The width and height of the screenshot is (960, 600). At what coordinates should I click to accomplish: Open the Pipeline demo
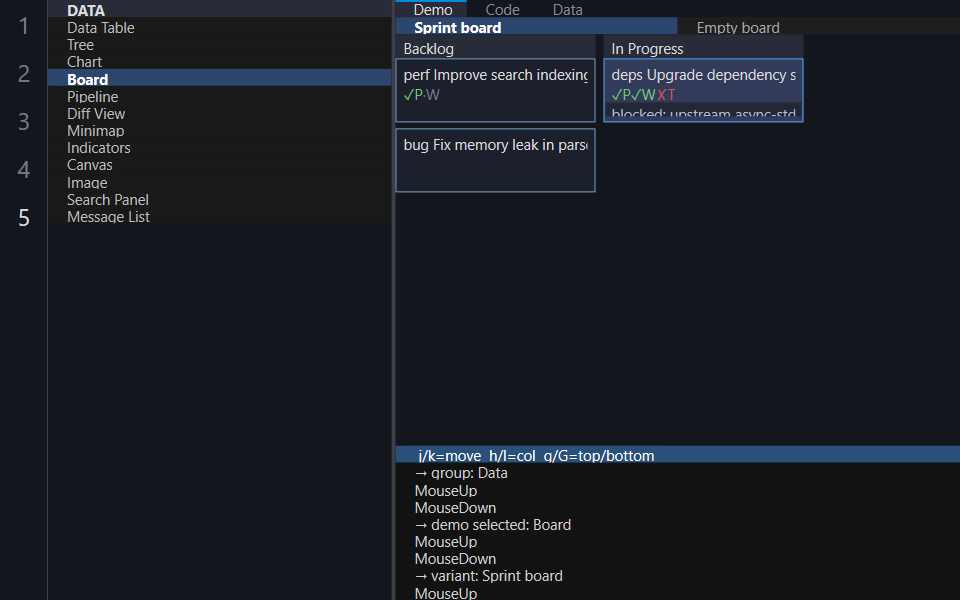click(x=219, y=96)
